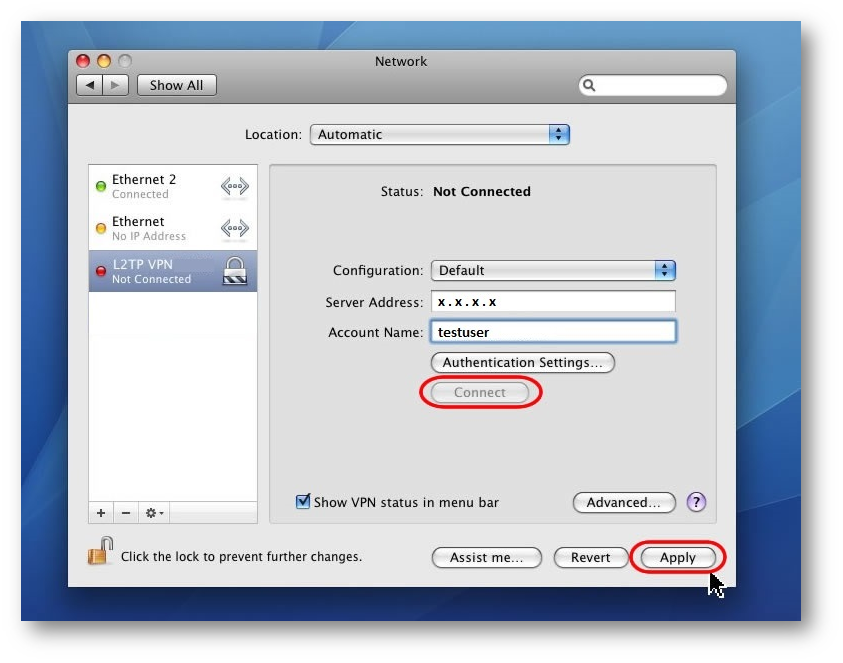Image resolution: width=843 pixels, height=663 pixels.
Task: Click the plus icon to add service
Action: point(101,513)
